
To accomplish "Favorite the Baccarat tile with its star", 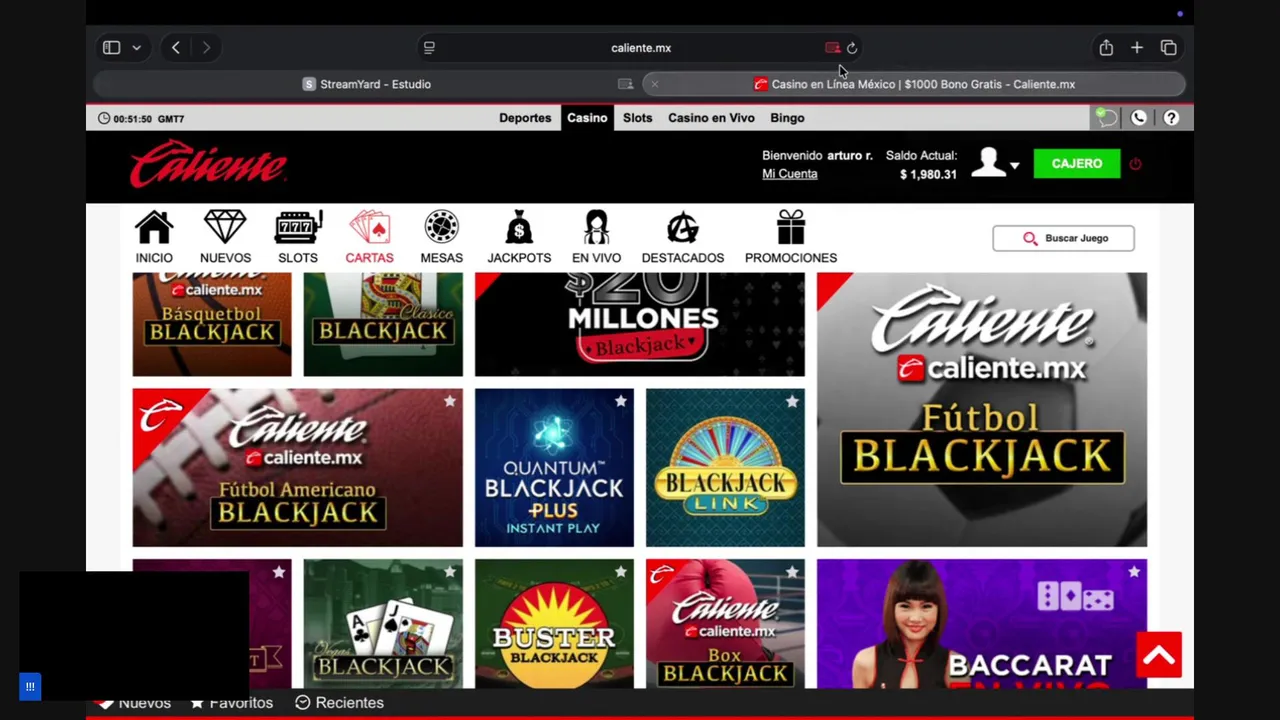I will [x=1134, y=572].
